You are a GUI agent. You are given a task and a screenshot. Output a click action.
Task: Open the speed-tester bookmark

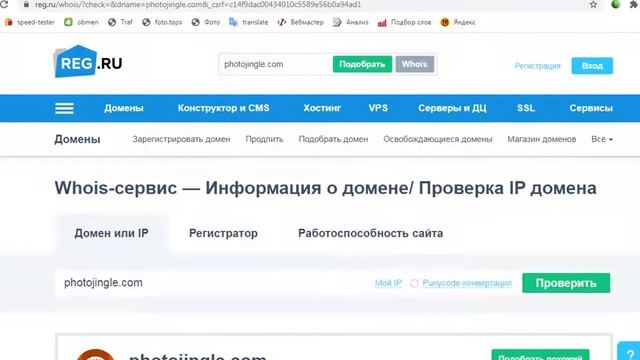(29, 22)
